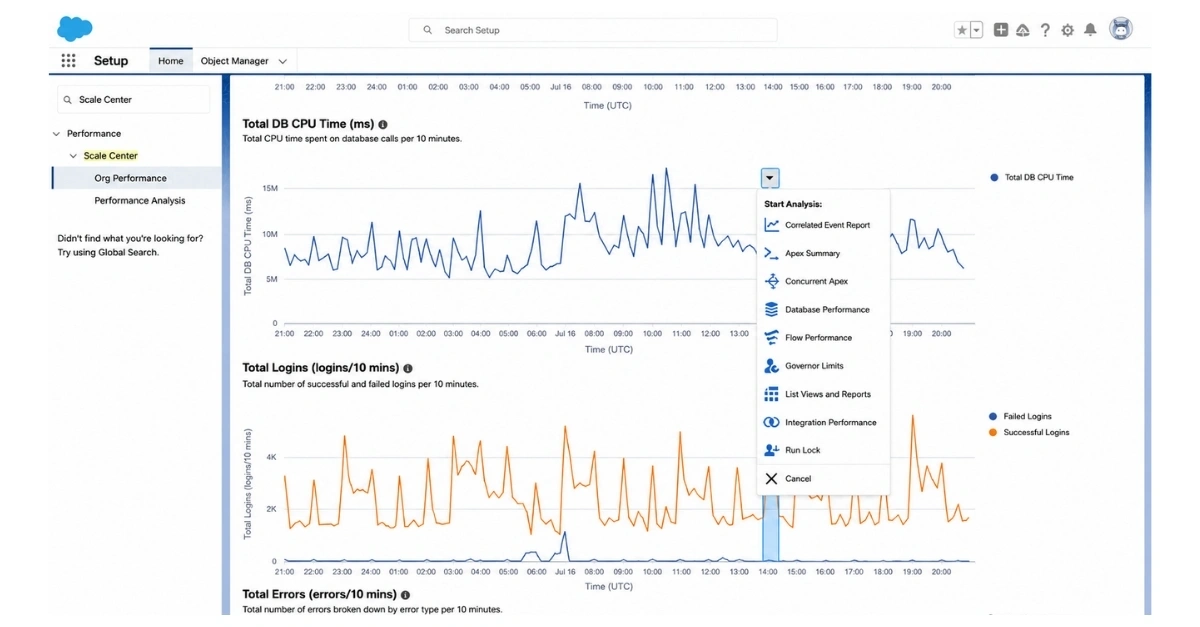Click the Total Logins (logins/10 mins) heading

coord(320,368)
